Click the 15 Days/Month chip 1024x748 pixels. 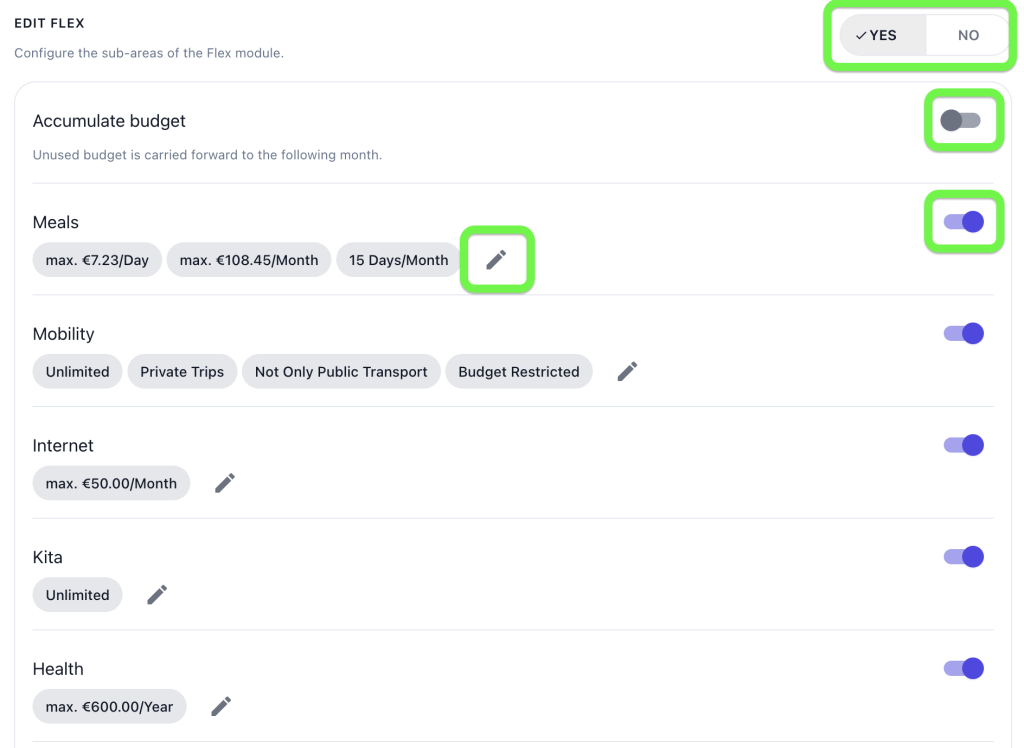click(398, 260)
